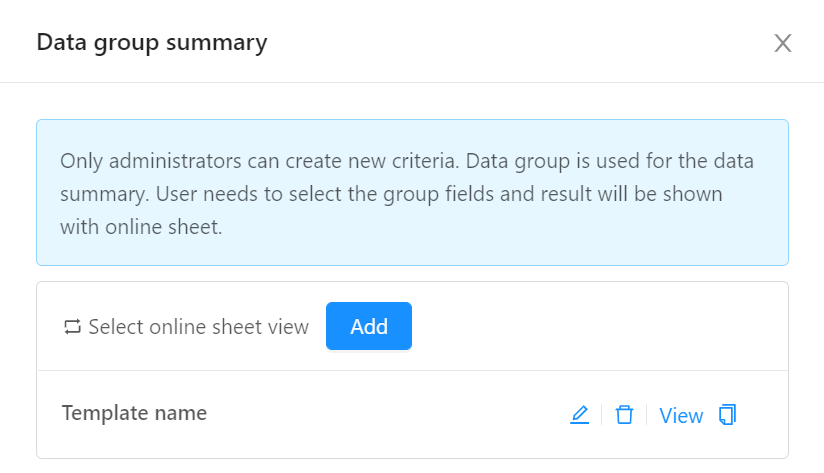Open the template via the View link
Viewport: 824px width, 473px height.
(681, 416)
